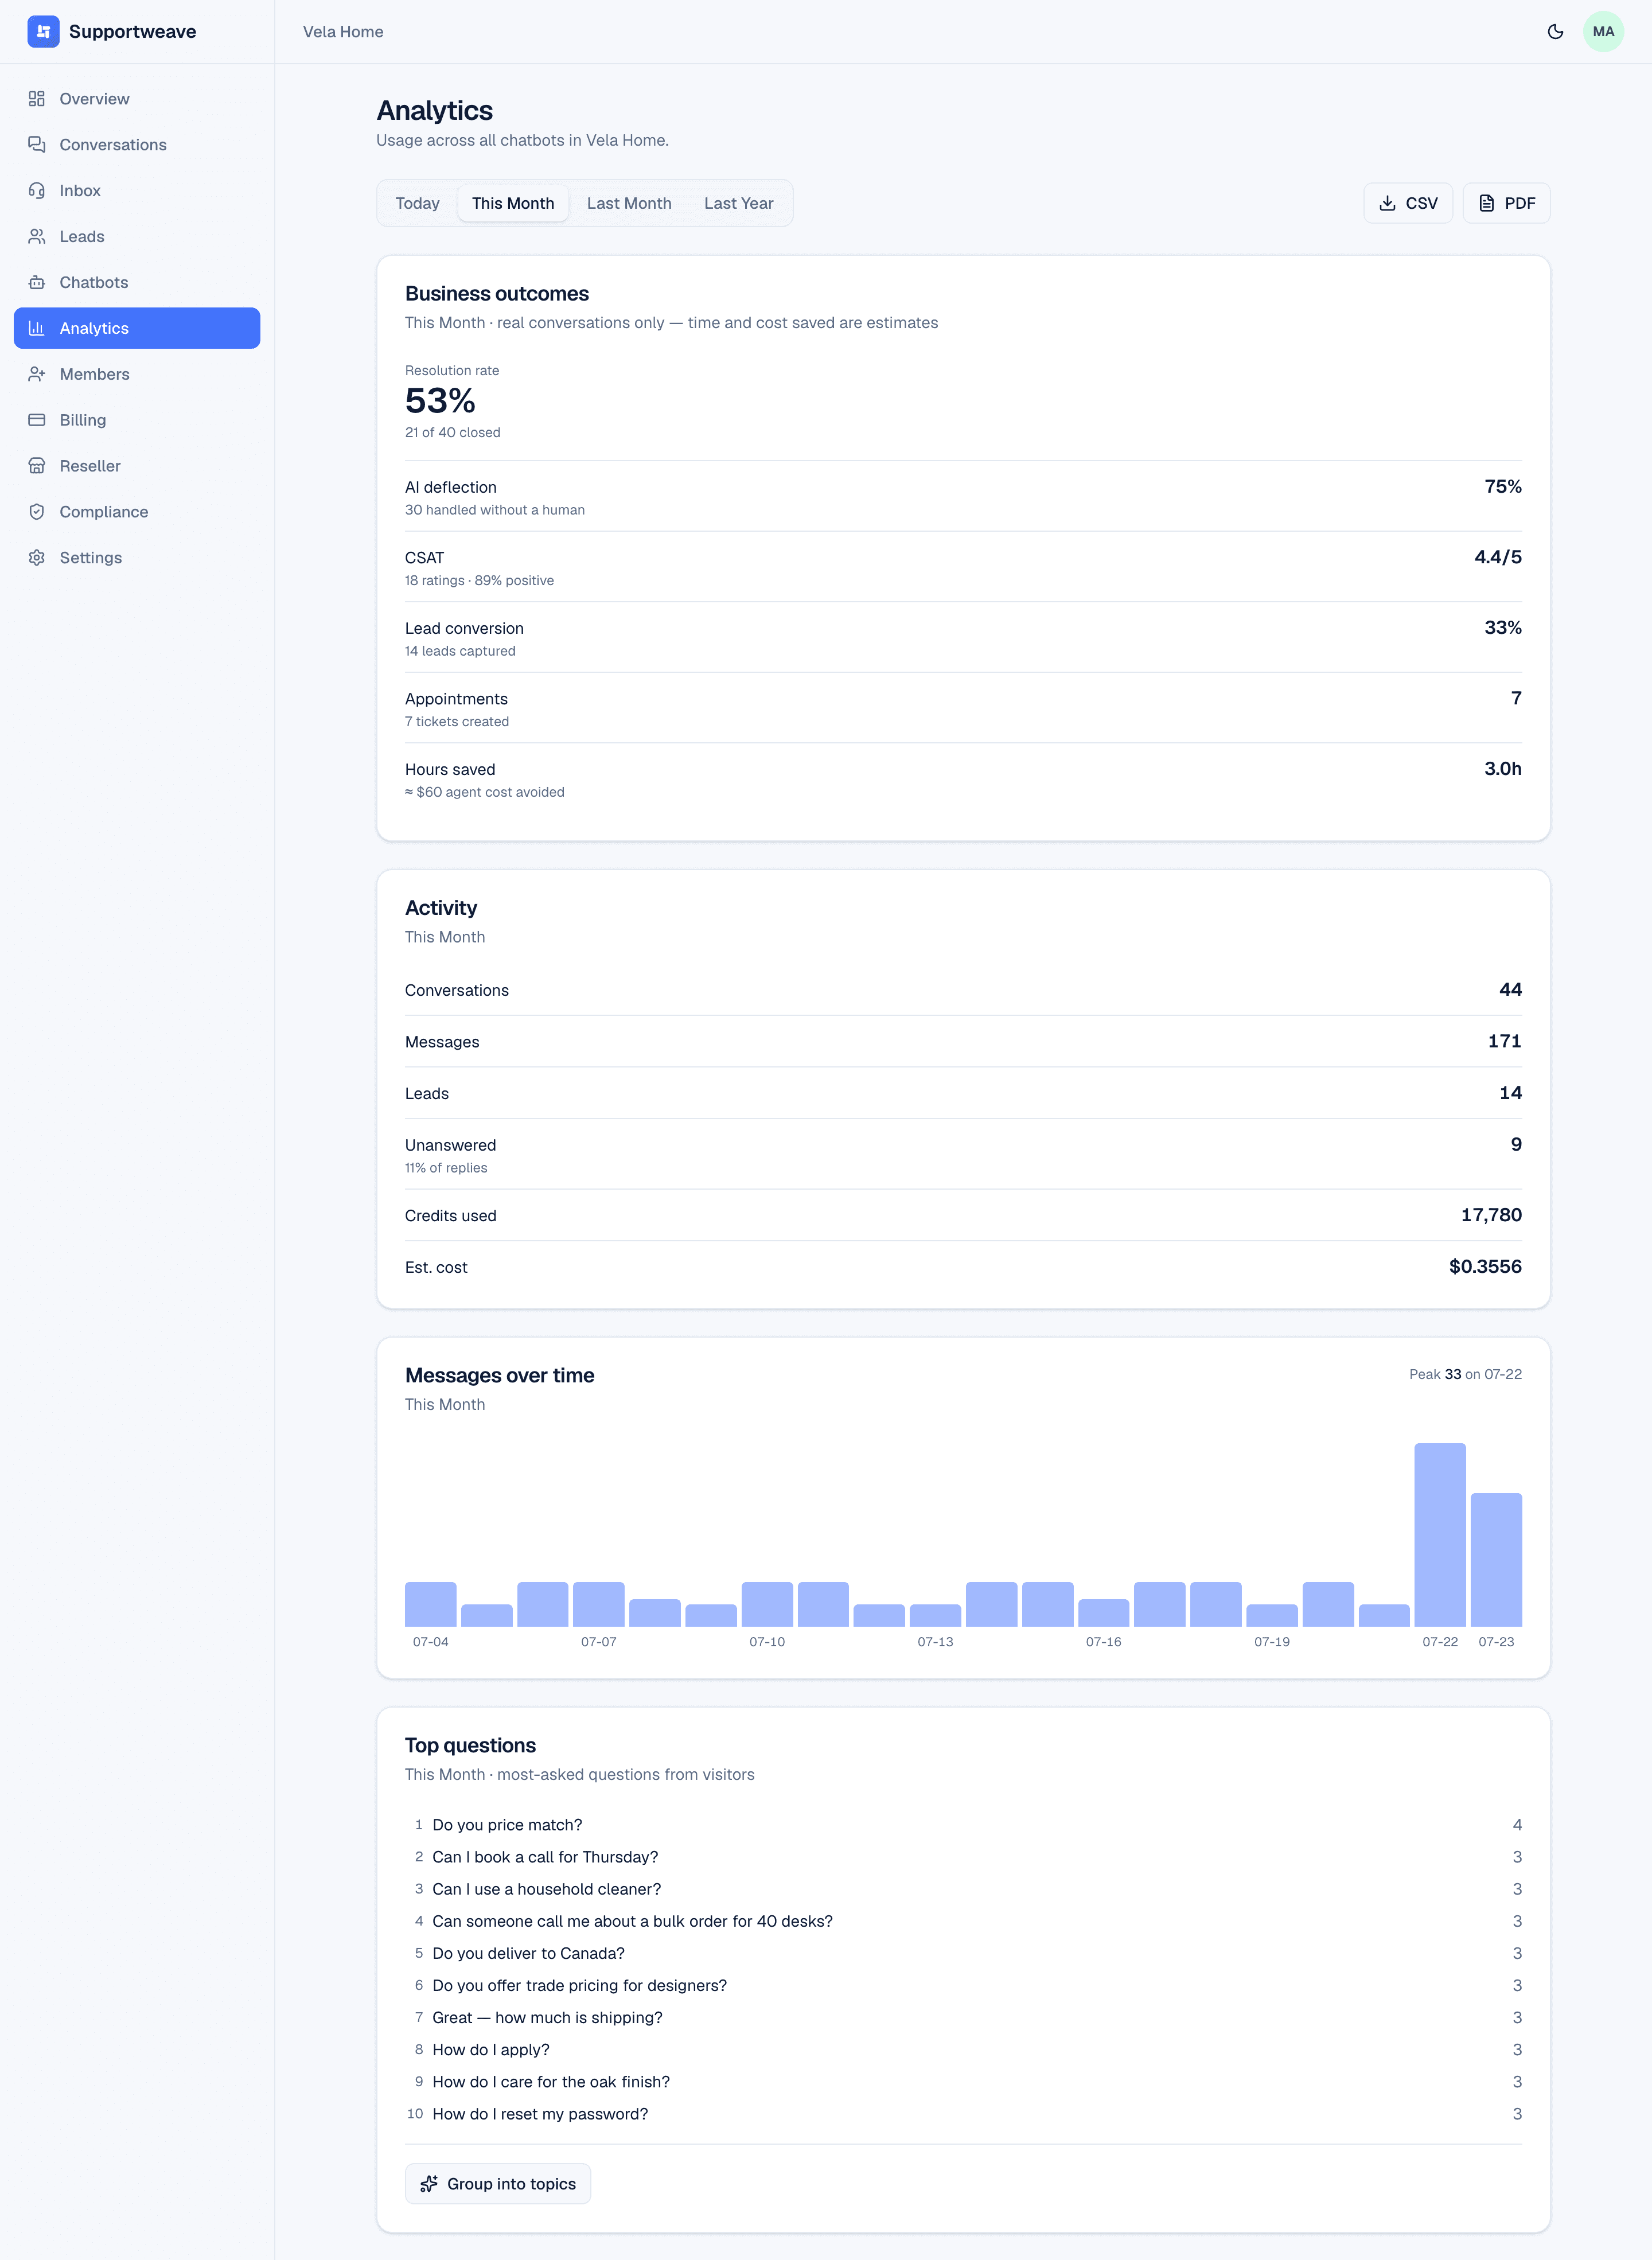Image resolution: width=1652 pixels, height=2260 pixels.
Task: Click the Inbox headset icon
Action: pyautogui.click(x=37, y=191)
